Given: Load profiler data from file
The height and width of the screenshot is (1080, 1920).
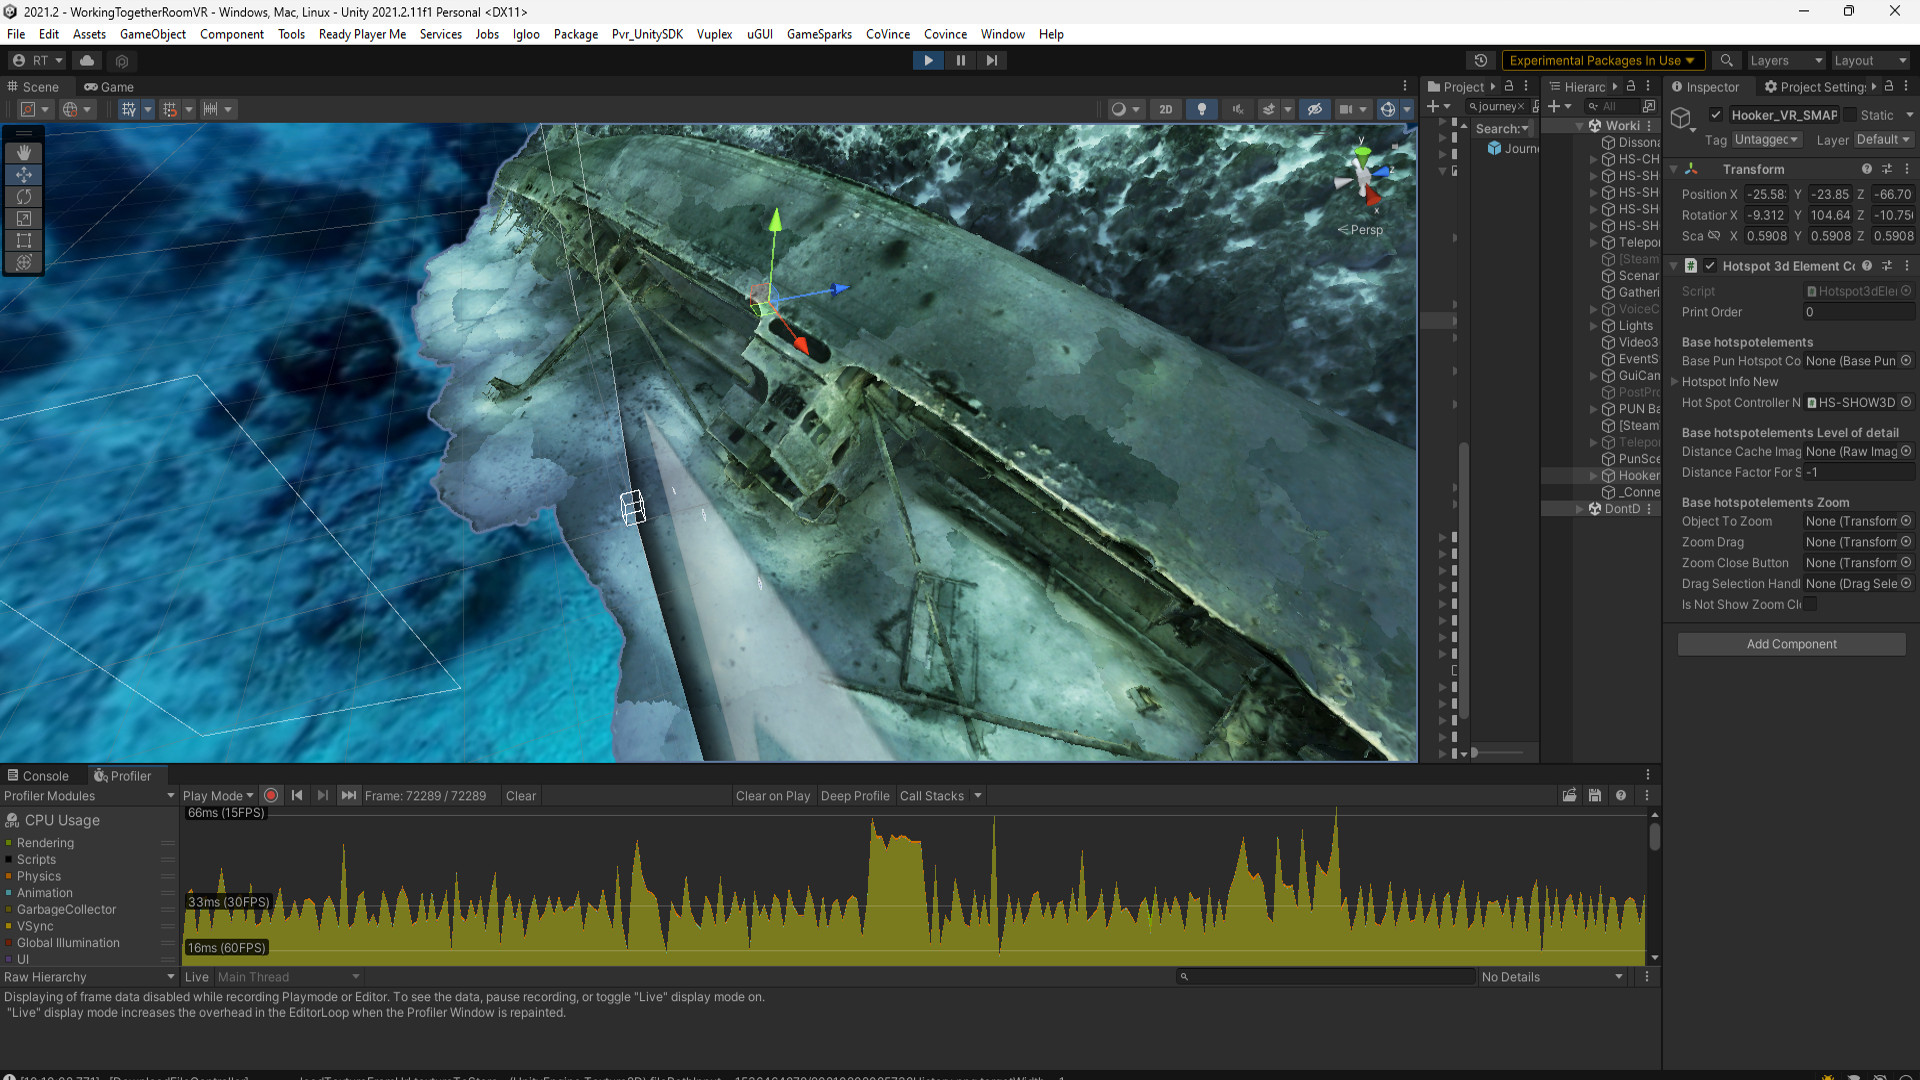Looking at the screenshot, I should click(1570, 796).
